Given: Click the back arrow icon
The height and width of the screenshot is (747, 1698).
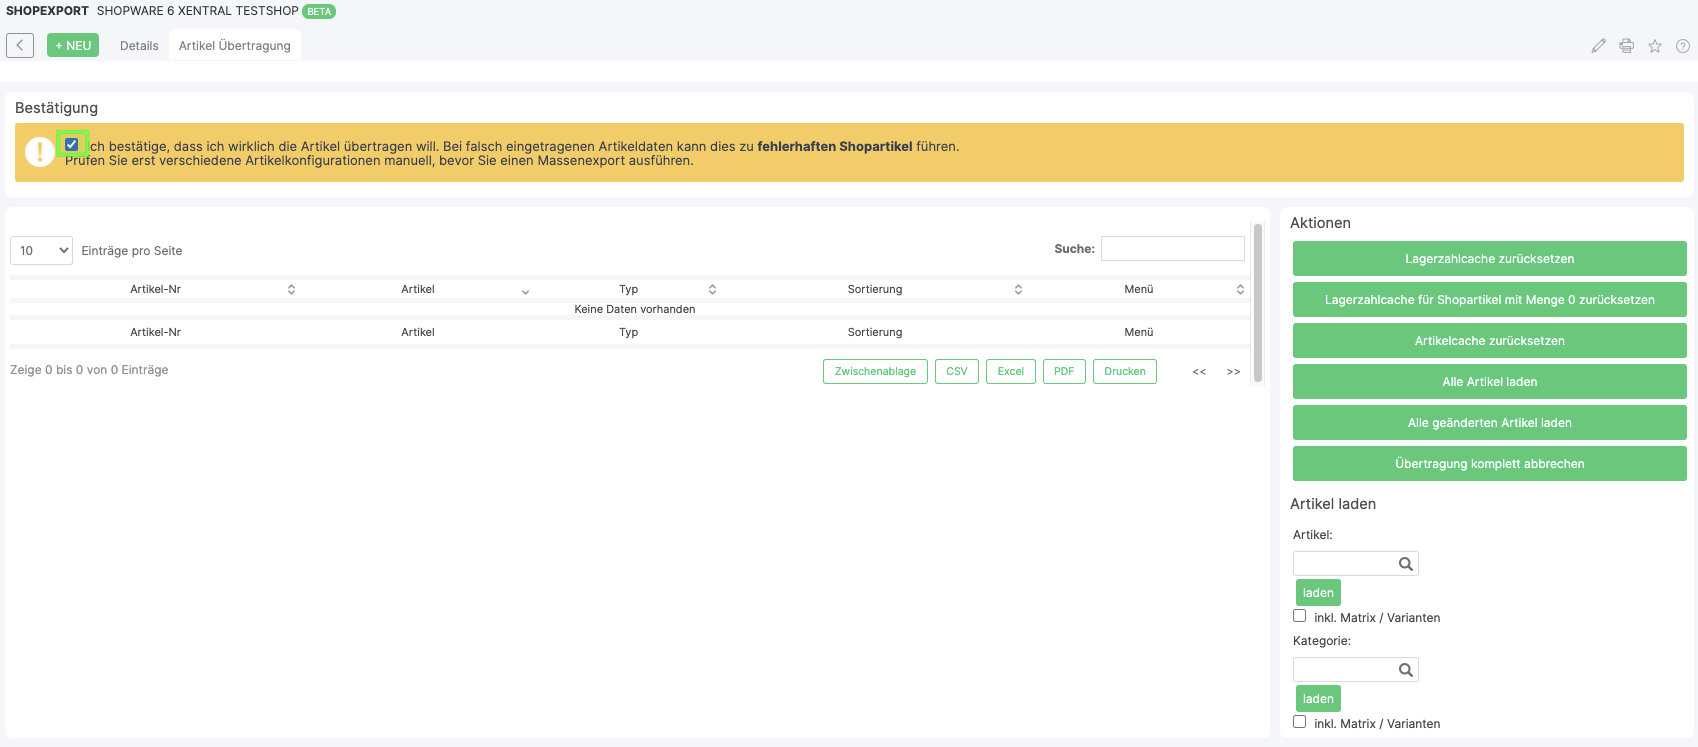Looking at the screenshot, I should click(20, 45).
